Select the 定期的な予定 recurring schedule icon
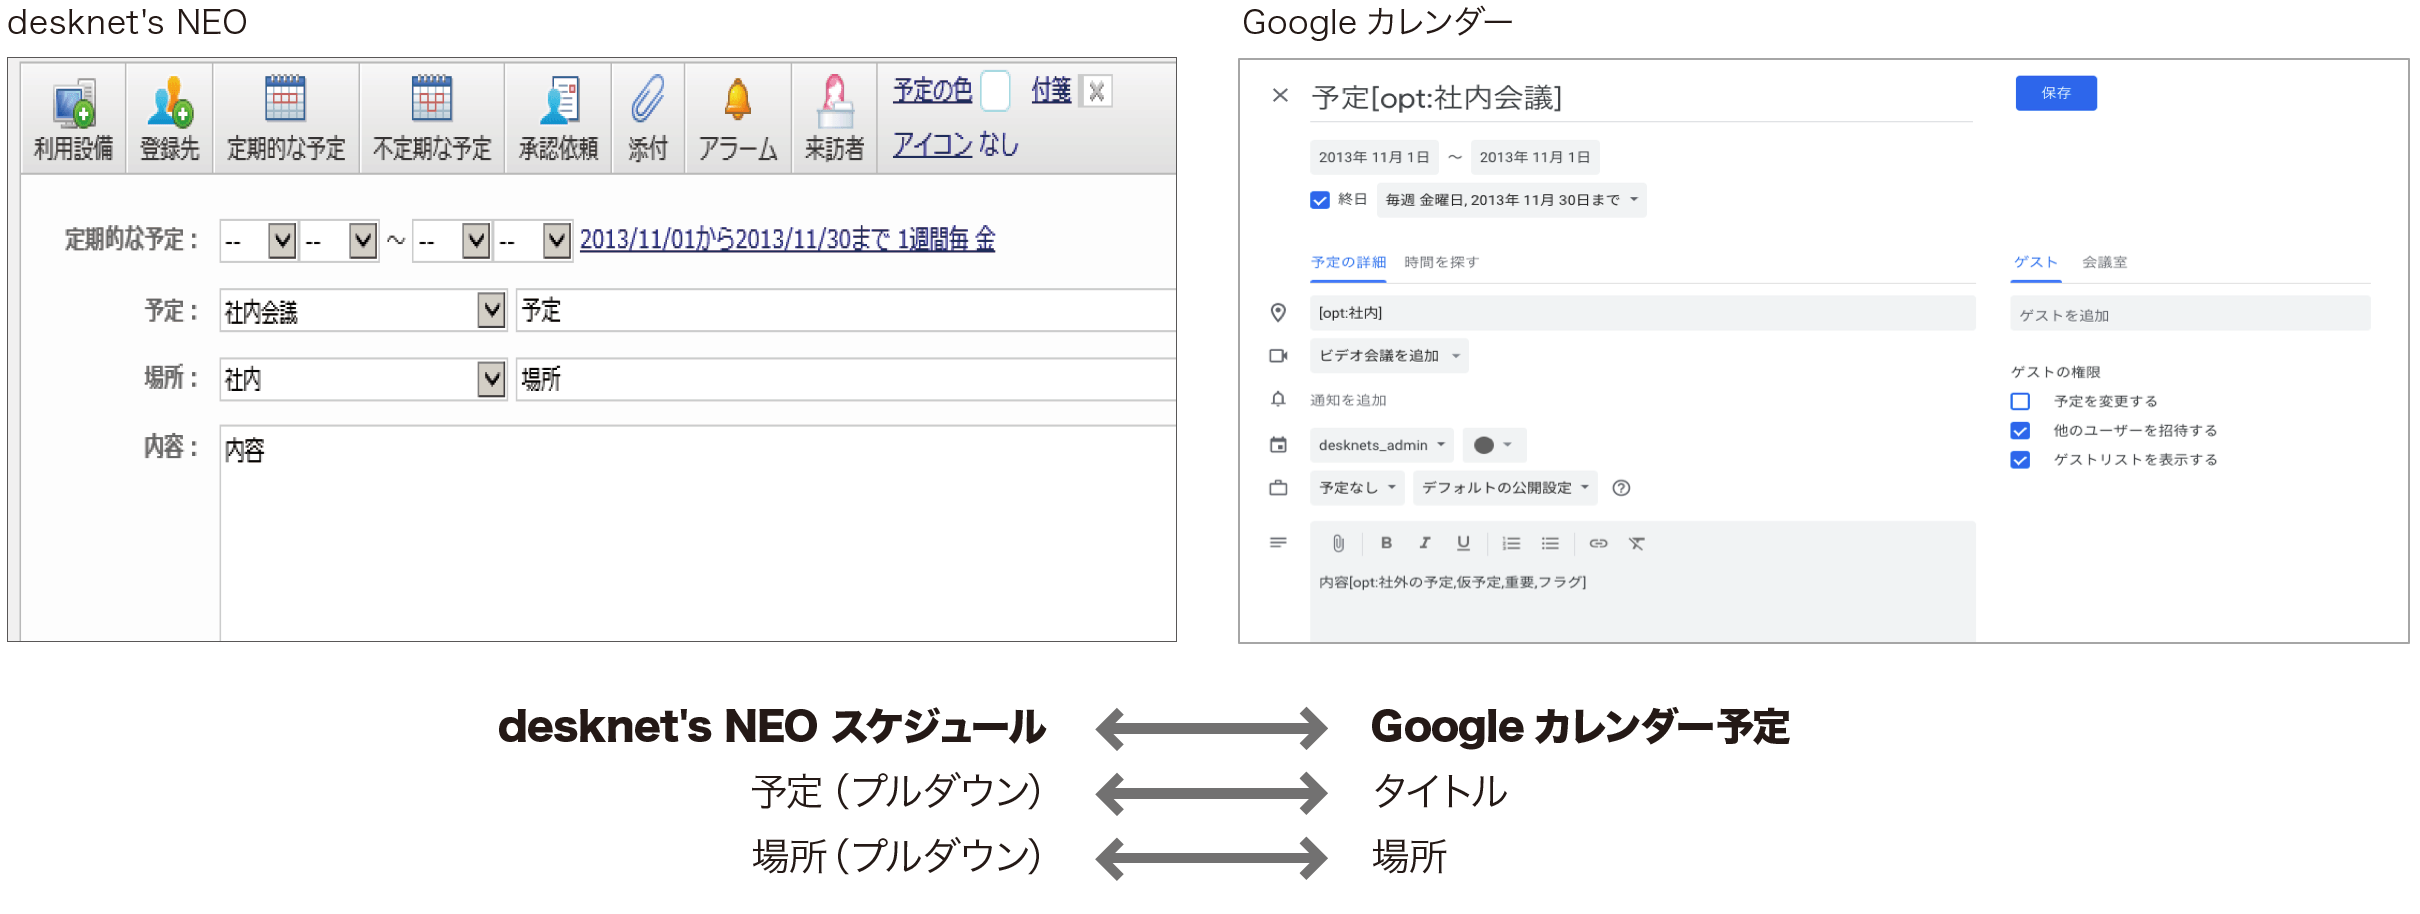Viewport: 2420px width, 914px height. (x=285, y=100)
